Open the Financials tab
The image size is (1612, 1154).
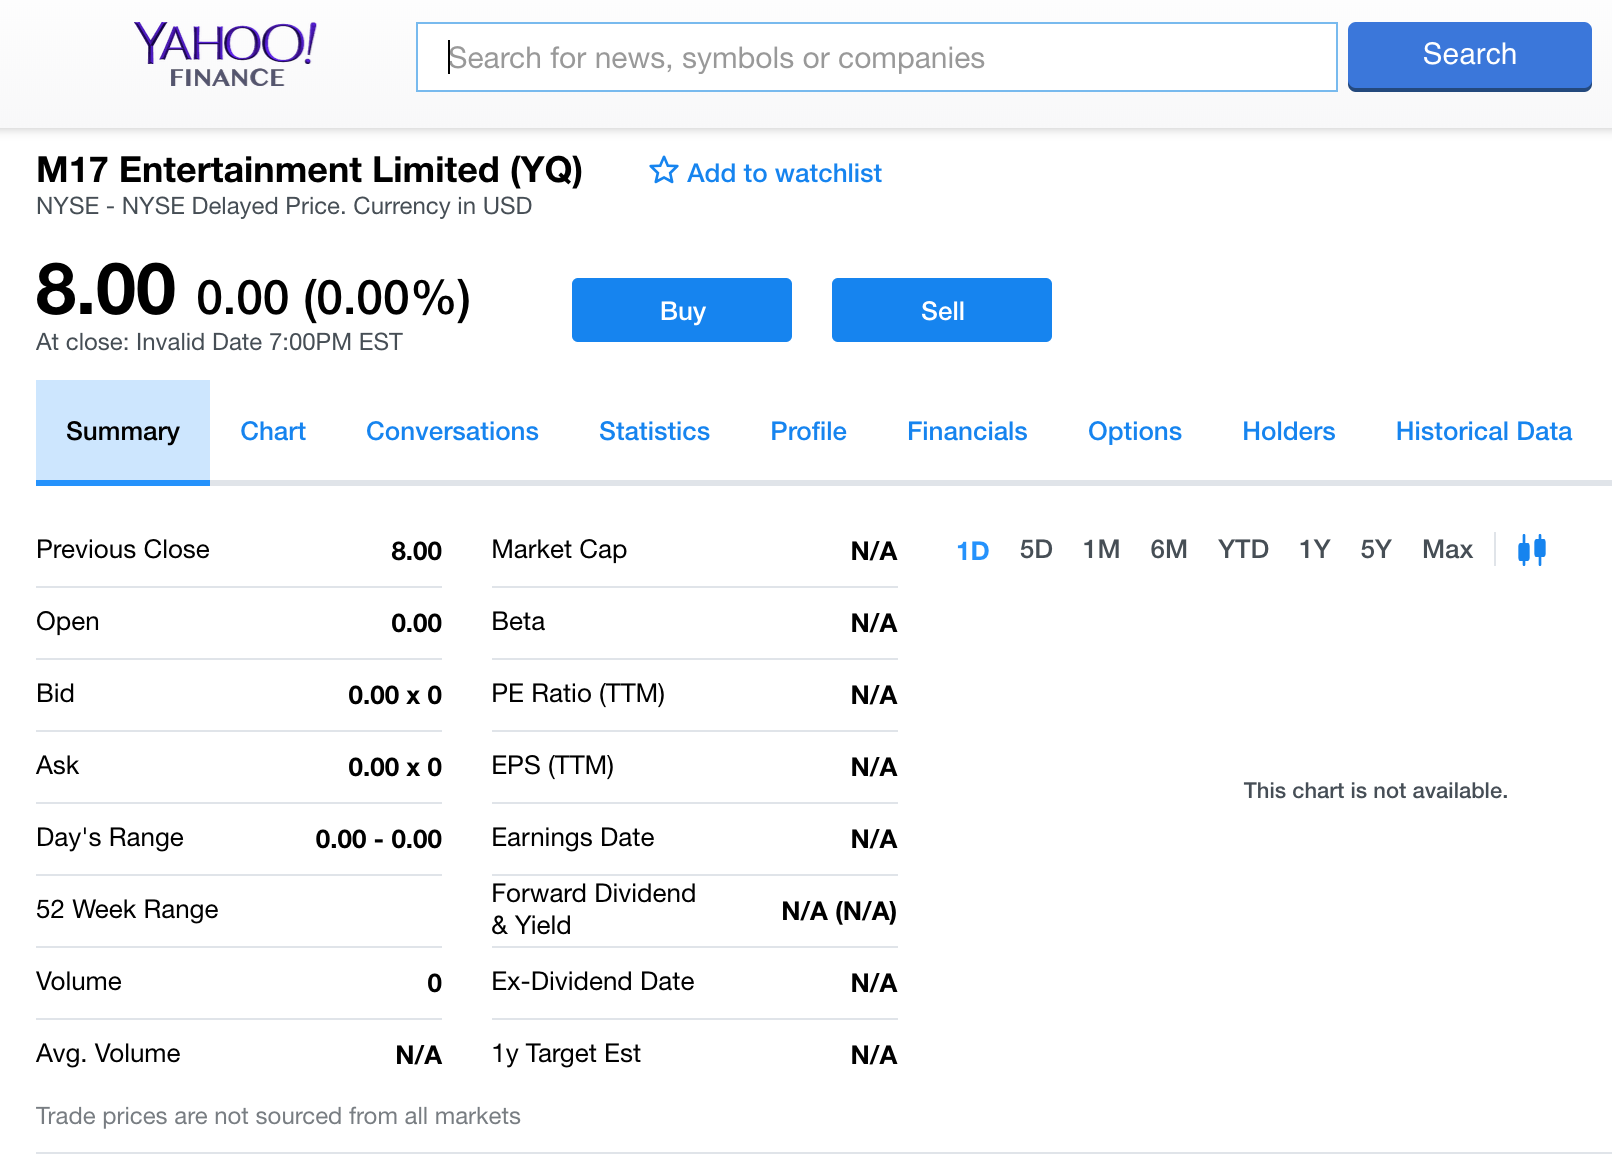click(967, 431)
